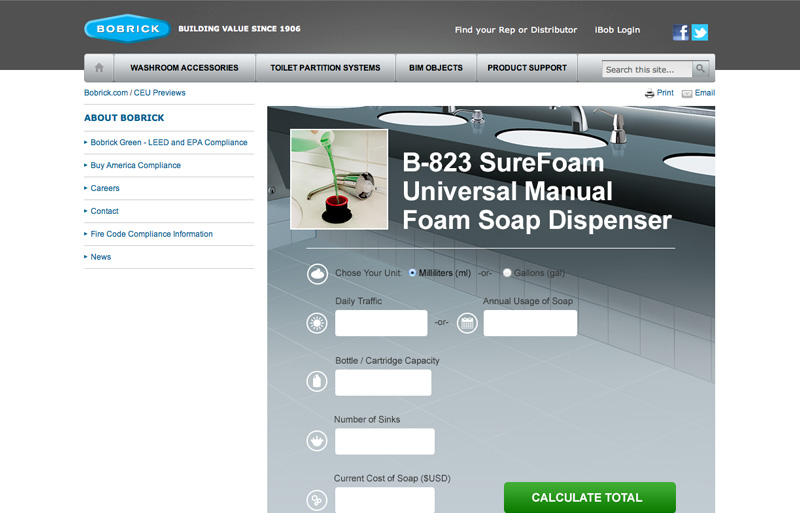Click the Bottle Capacity bottle icon
The height and width of the screenshot is (513, 800).
pyautogui.click(x=317, y=381)
